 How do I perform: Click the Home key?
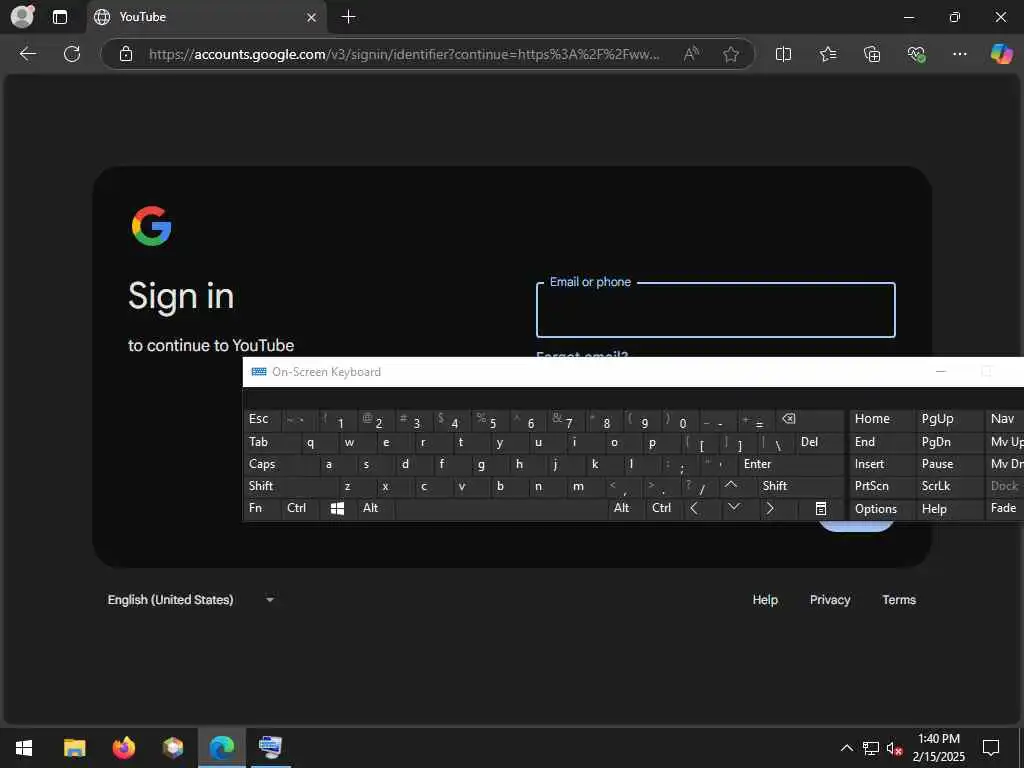tap(881, 419)
